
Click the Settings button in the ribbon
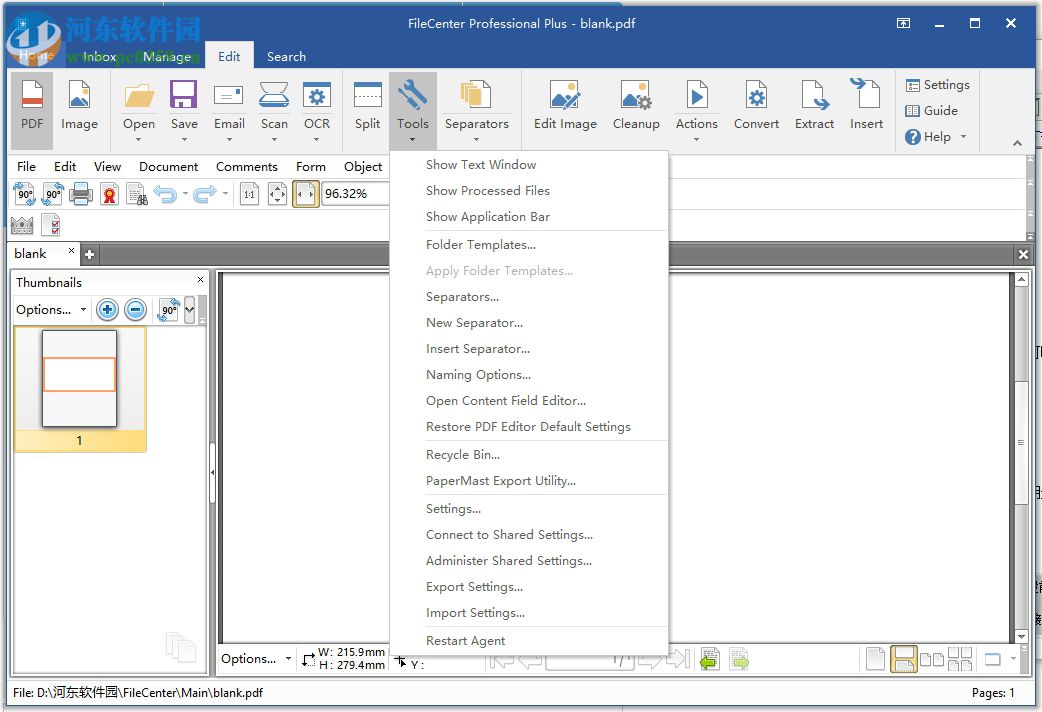pyautogui.click(x=937, y=85)
